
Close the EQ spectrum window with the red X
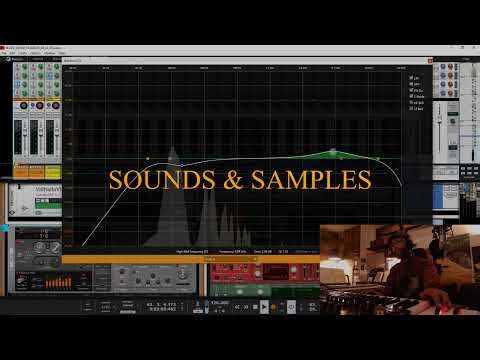pyautogui.click(x=430, y=61)
